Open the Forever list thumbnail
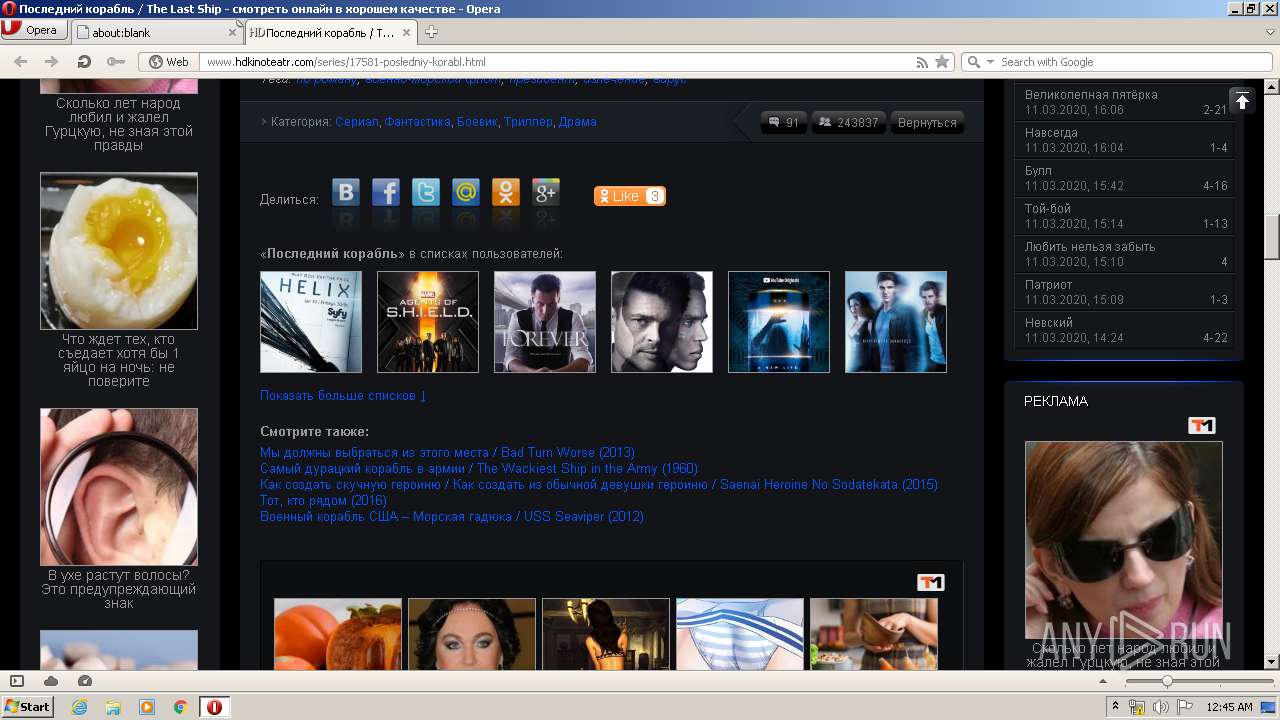The image size is (1280, 720). point(545,322)
